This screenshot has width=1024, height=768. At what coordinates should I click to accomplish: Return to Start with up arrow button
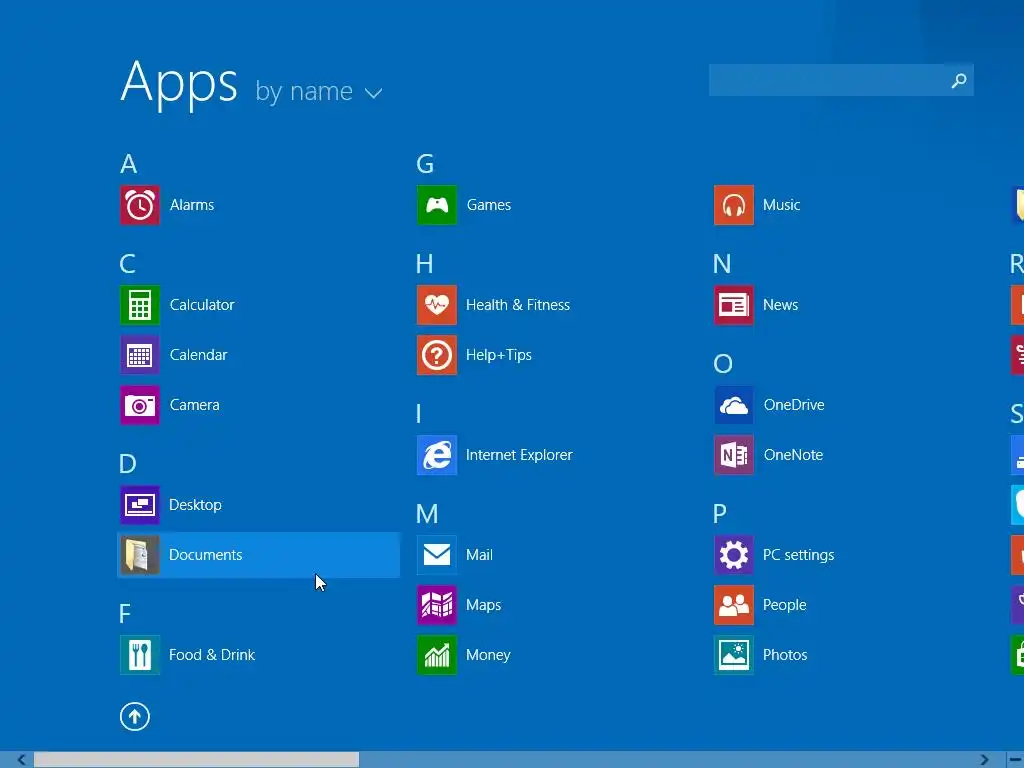tap(135, 716)
